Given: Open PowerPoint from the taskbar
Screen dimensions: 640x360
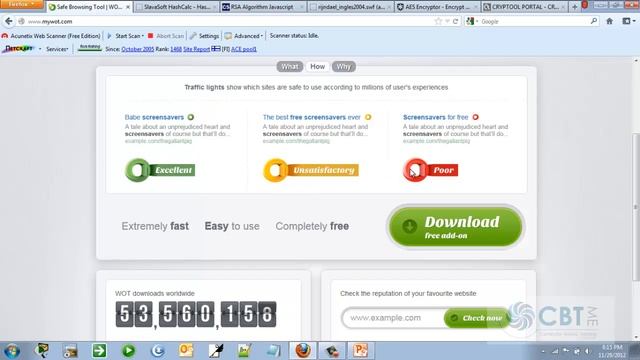Looking at the screenshot, I should point(361,351).
